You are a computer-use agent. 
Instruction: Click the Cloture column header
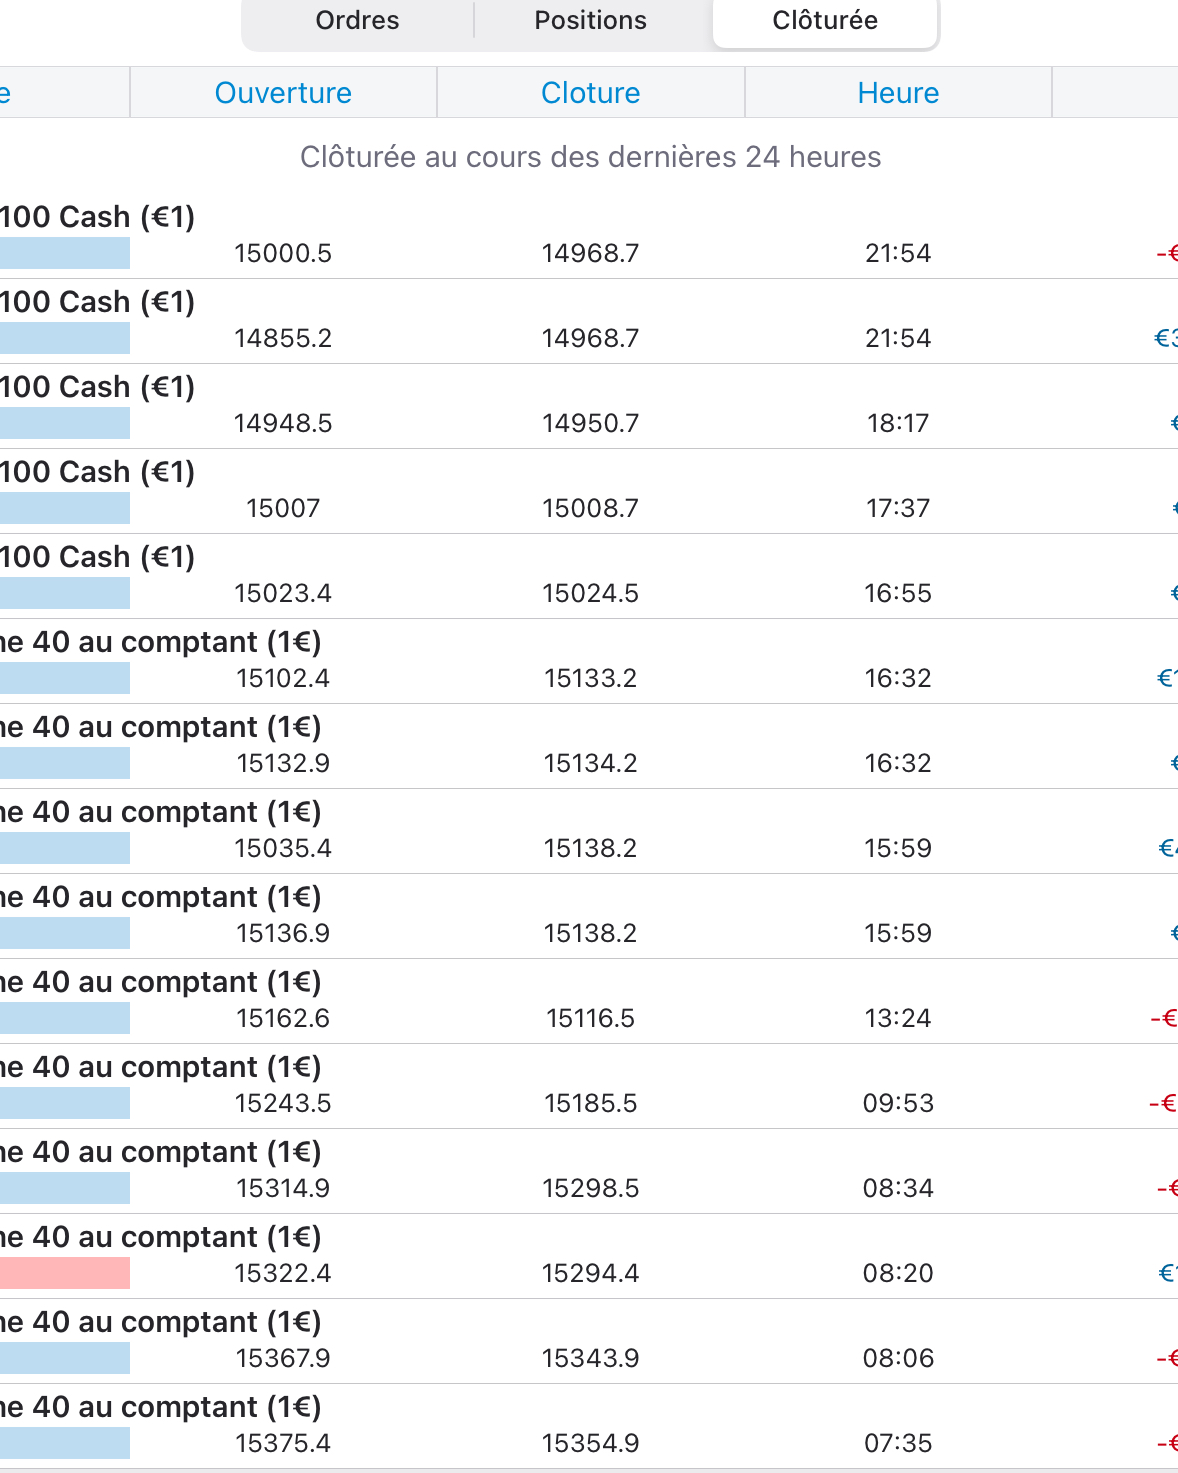[590, 93]
